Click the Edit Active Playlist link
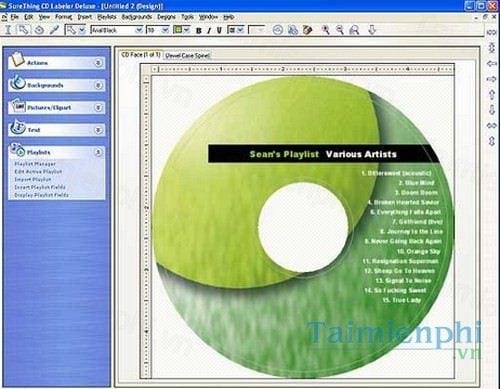Viewport: 500px width, 389px height. 38,172
